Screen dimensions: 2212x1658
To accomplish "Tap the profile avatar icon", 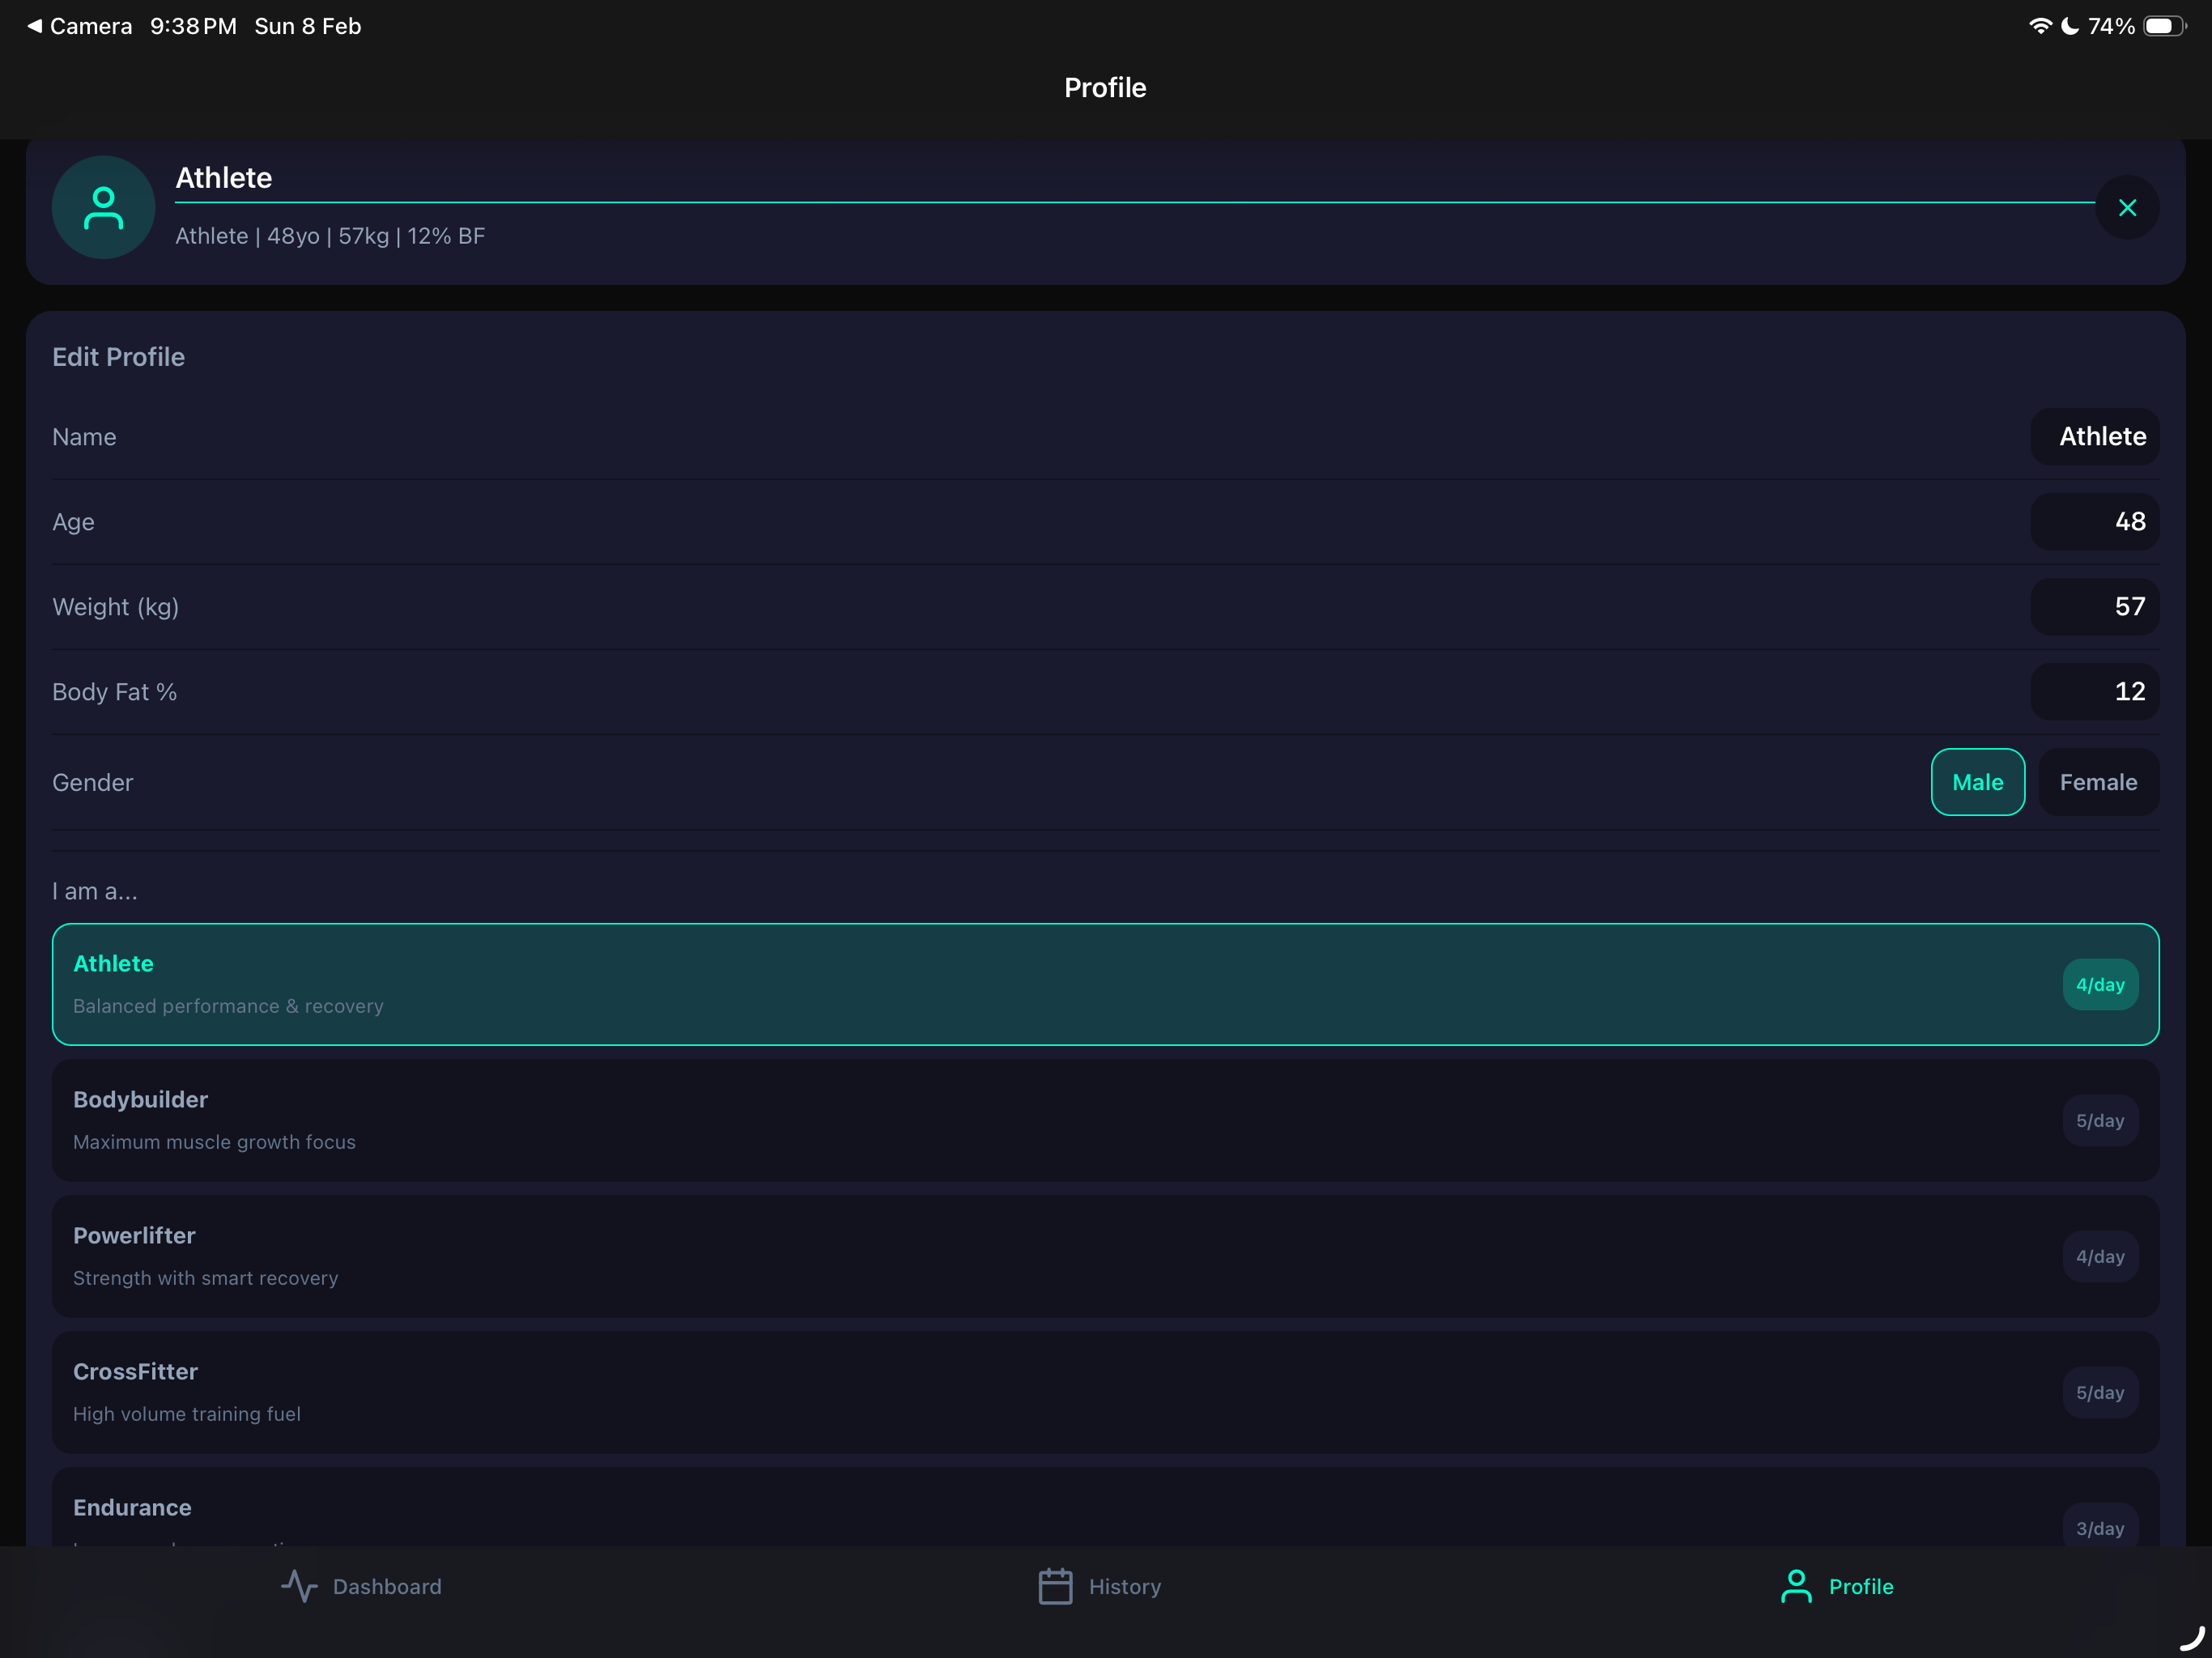I will click(103, 208).
